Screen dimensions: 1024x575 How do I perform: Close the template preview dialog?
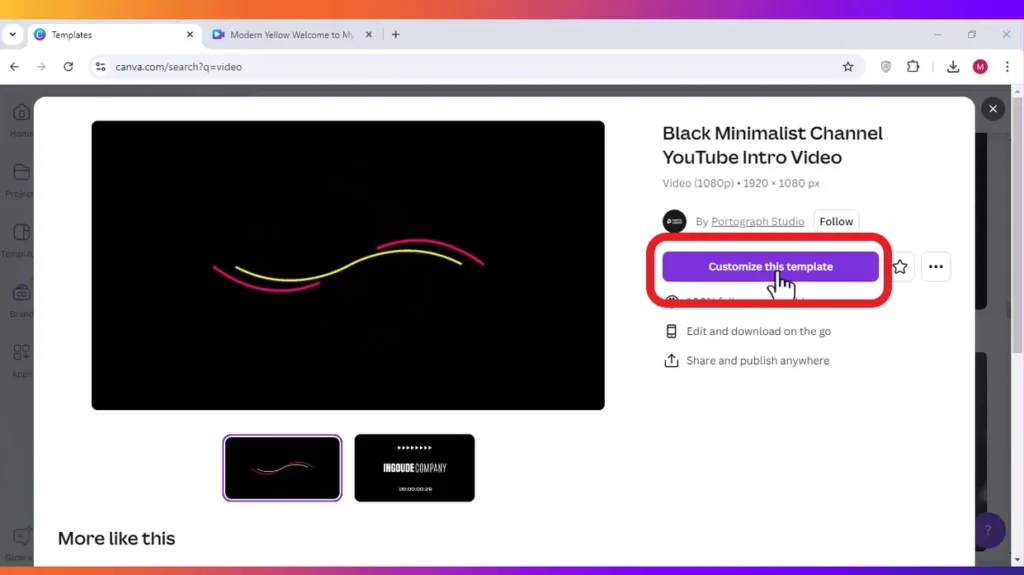993,109
